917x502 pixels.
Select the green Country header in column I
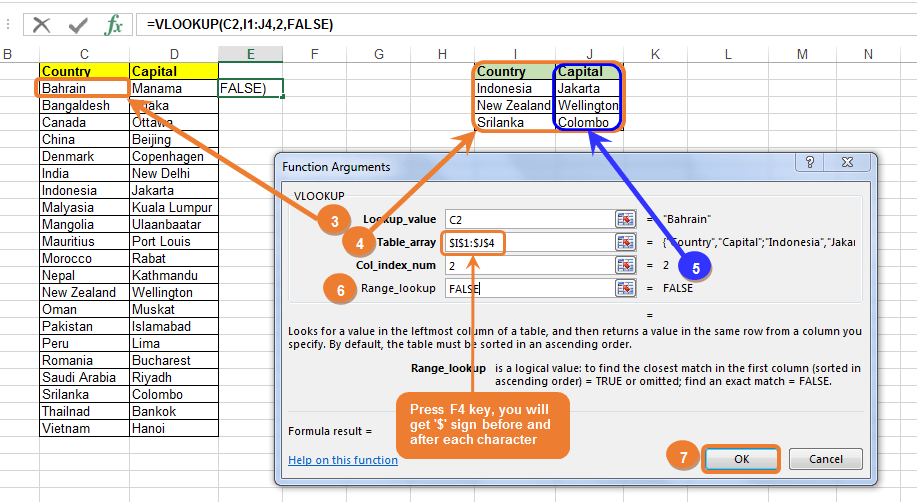(x=515, y=71)
